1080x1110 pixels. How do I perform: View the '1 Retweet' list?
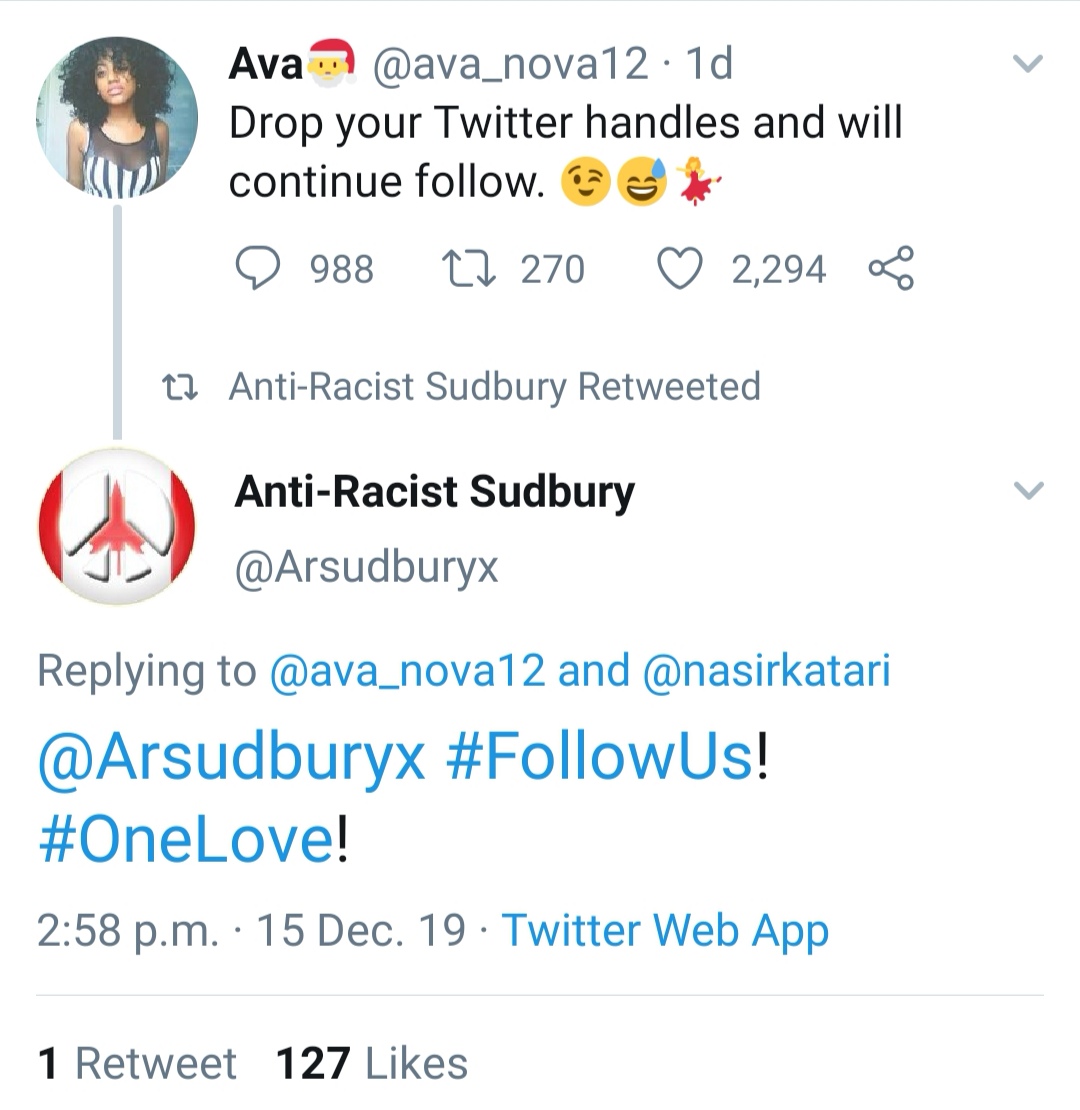[x=137, y=1063]
